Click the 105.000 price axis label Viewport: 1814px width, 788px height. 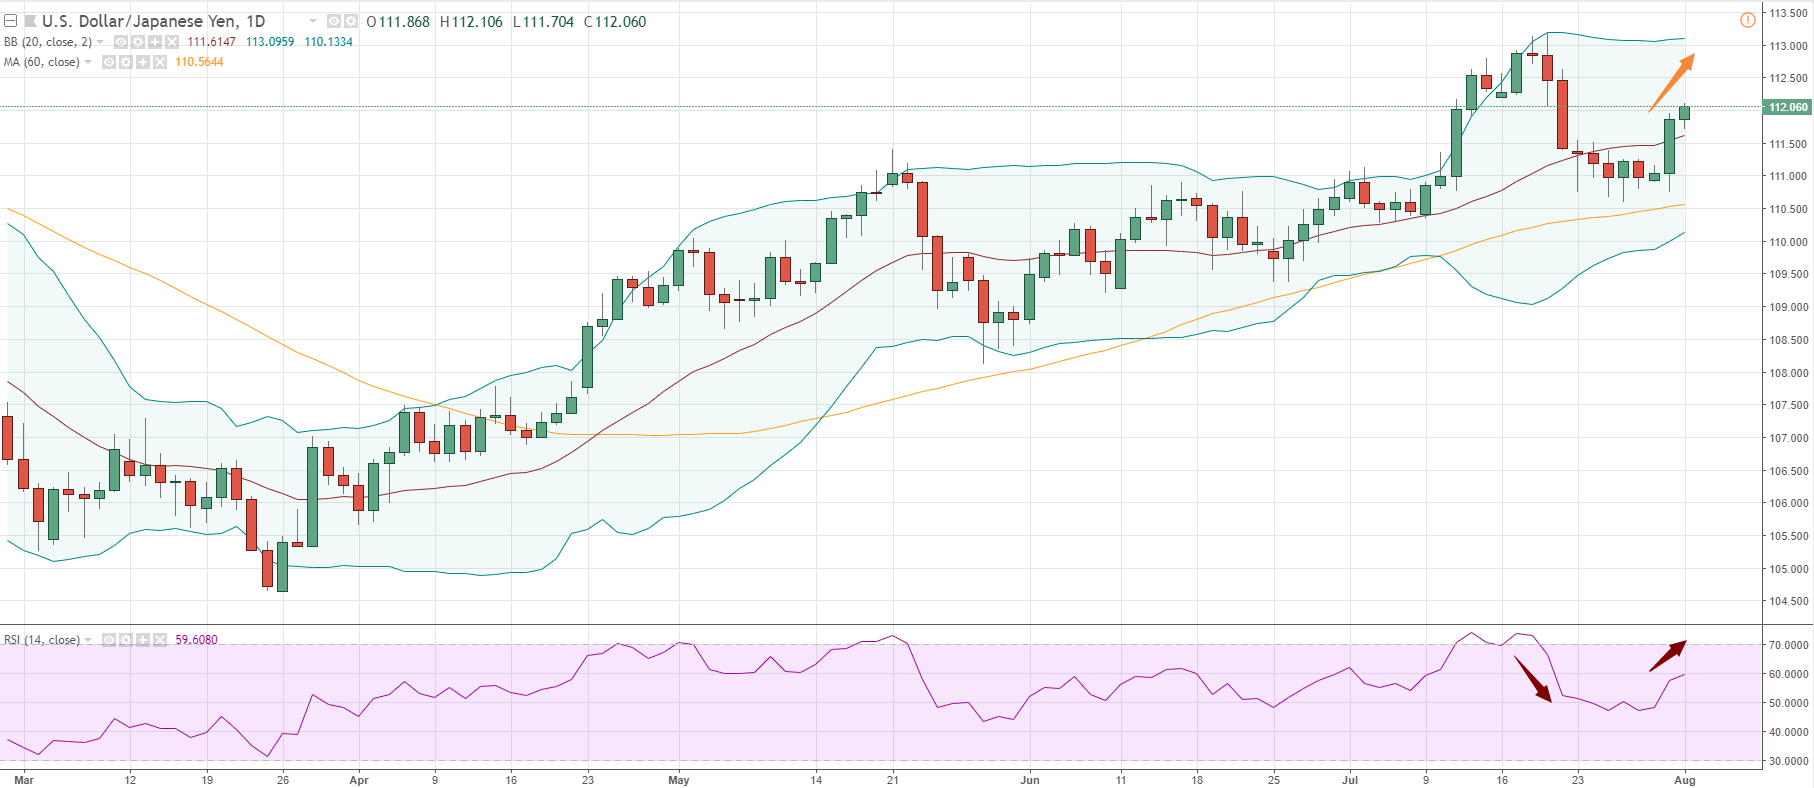1788,569
